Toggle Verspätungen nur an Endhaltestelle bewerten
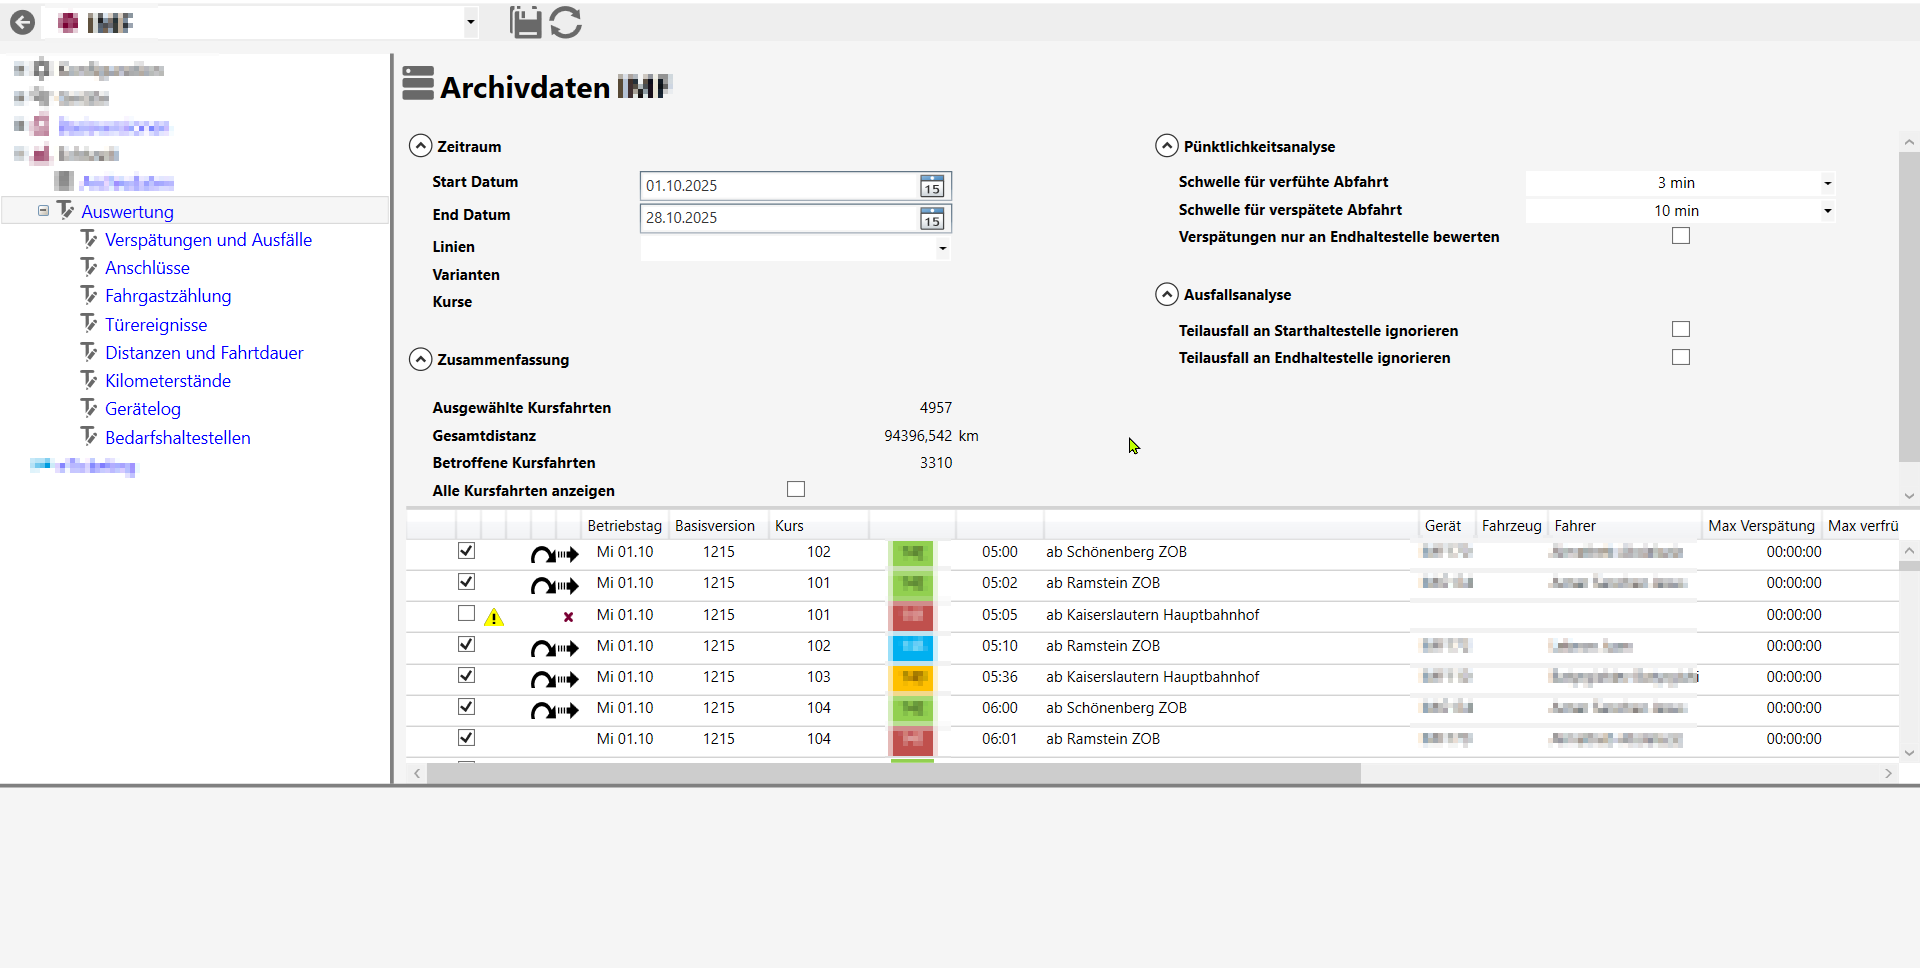 1681,236
